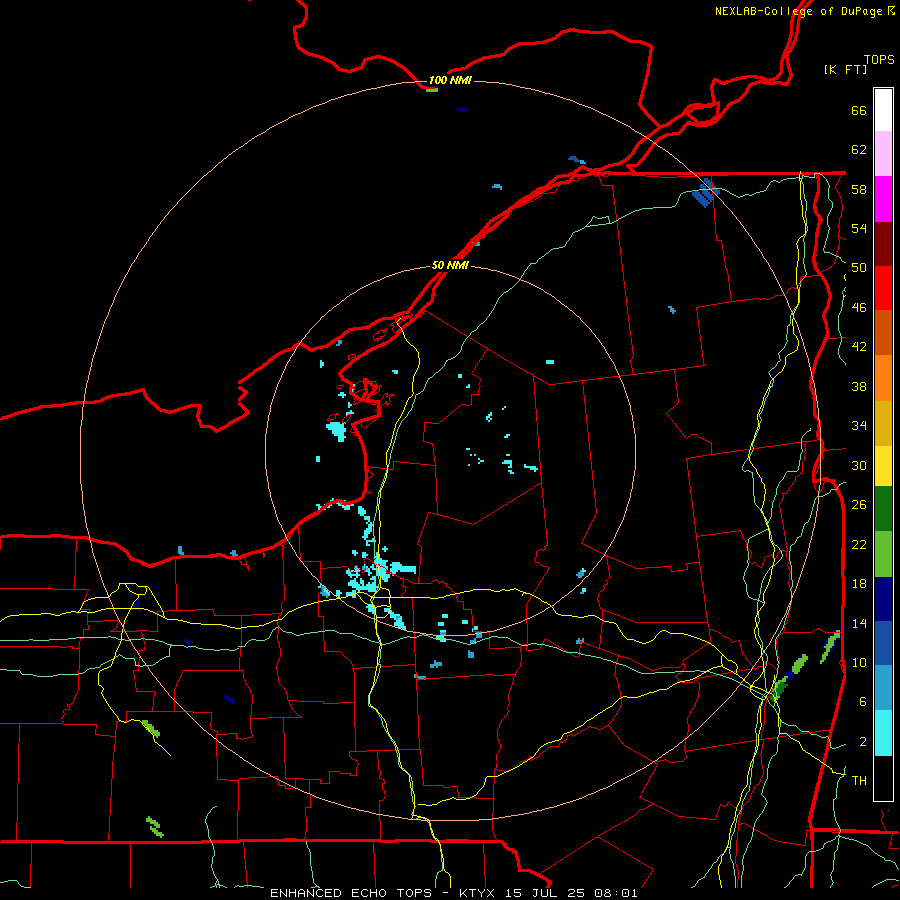This screenshot has height=900, width=900.
Task: Click the 46 legend value
Action: (859, 308)
